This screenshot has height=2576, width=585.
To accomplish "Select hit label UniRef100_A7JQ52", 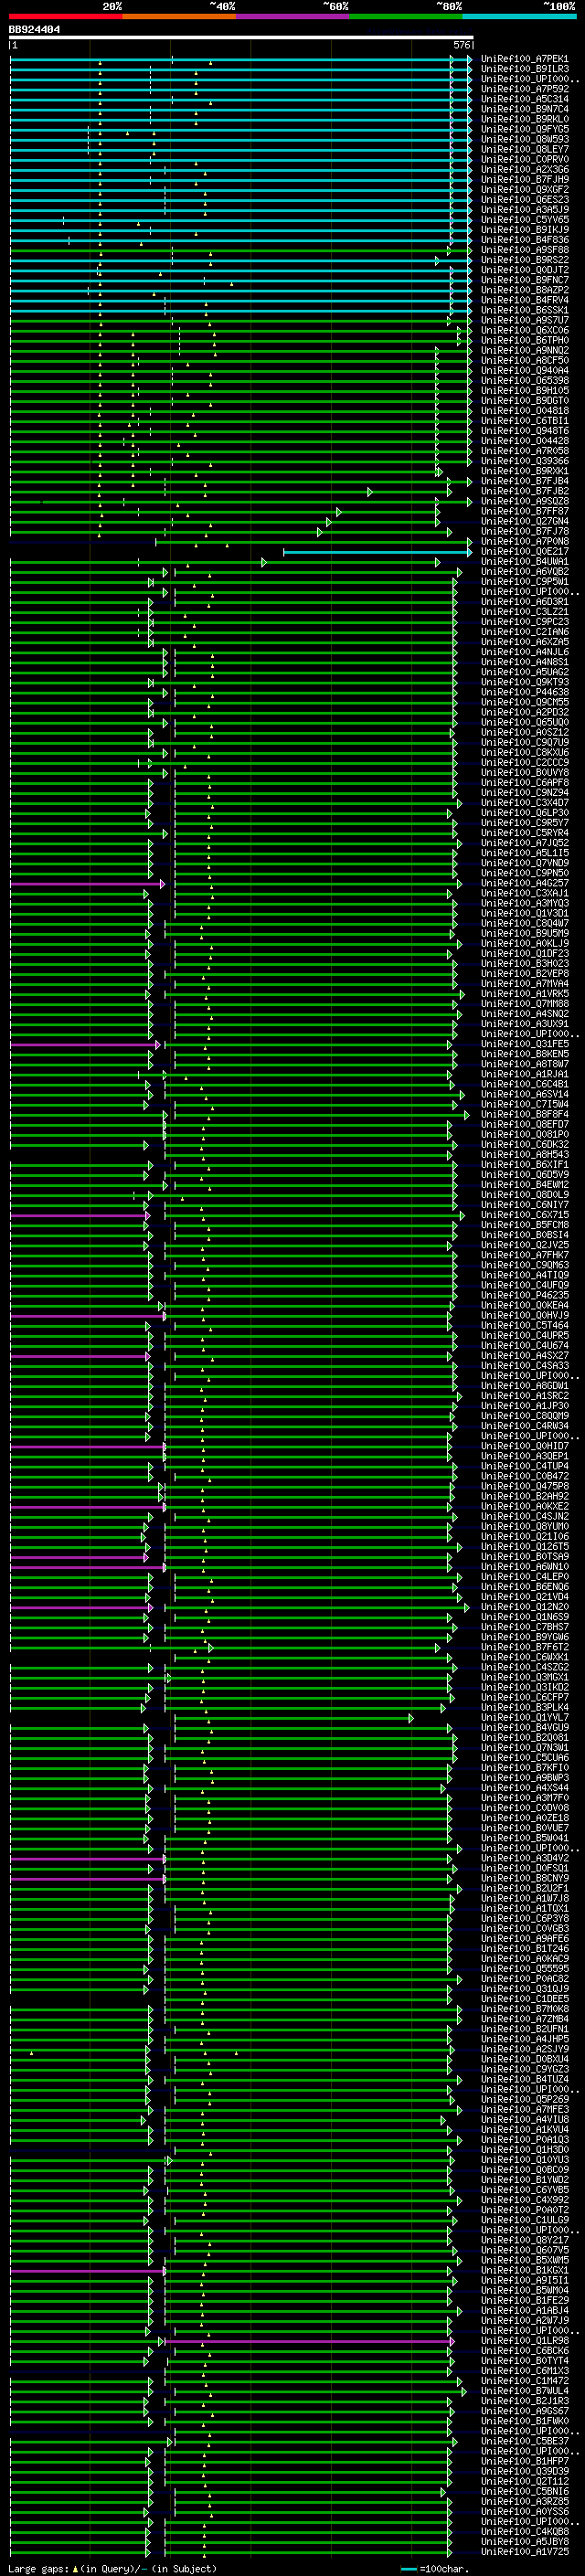I will point(524,843).
